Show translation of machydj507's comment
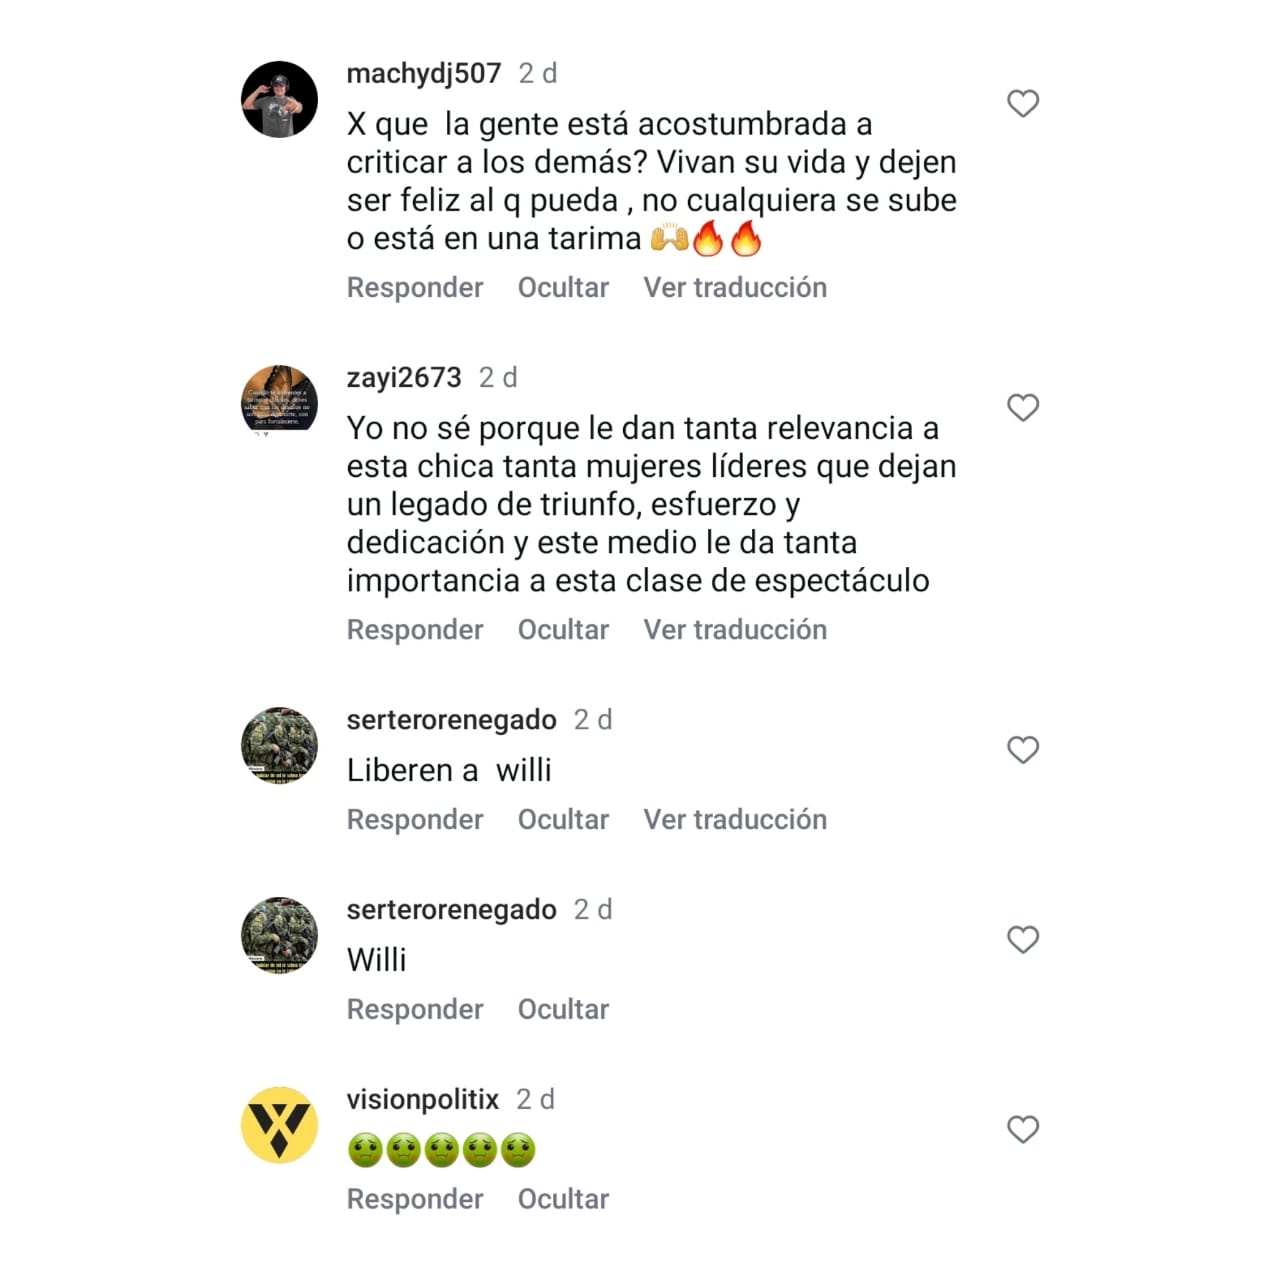The image size is (1280, 1280). point(735,288)
